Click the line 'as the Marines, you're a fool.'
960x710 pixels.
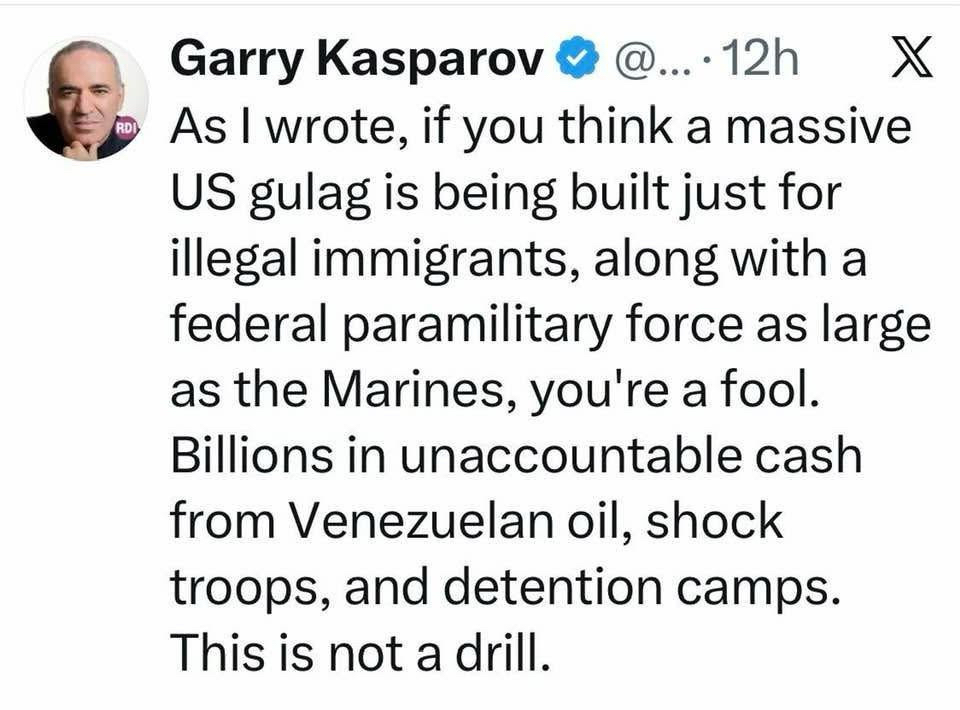click(495, 392)
